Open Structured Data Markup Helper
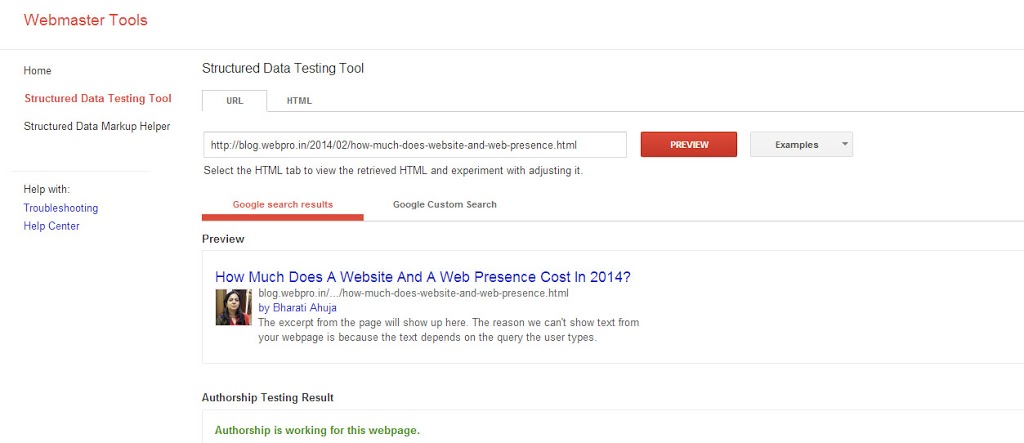The image size is (1024, 443). click(x=96, y=127)
